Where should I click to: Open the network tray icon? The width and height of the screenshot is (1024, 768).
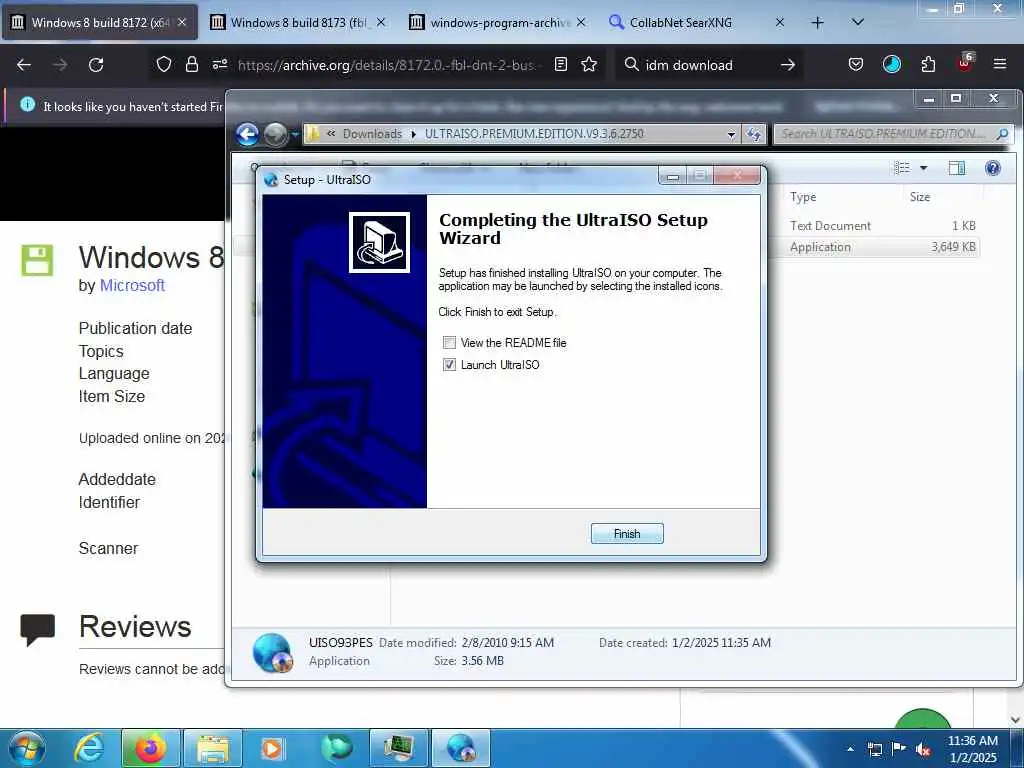(874, 749)
